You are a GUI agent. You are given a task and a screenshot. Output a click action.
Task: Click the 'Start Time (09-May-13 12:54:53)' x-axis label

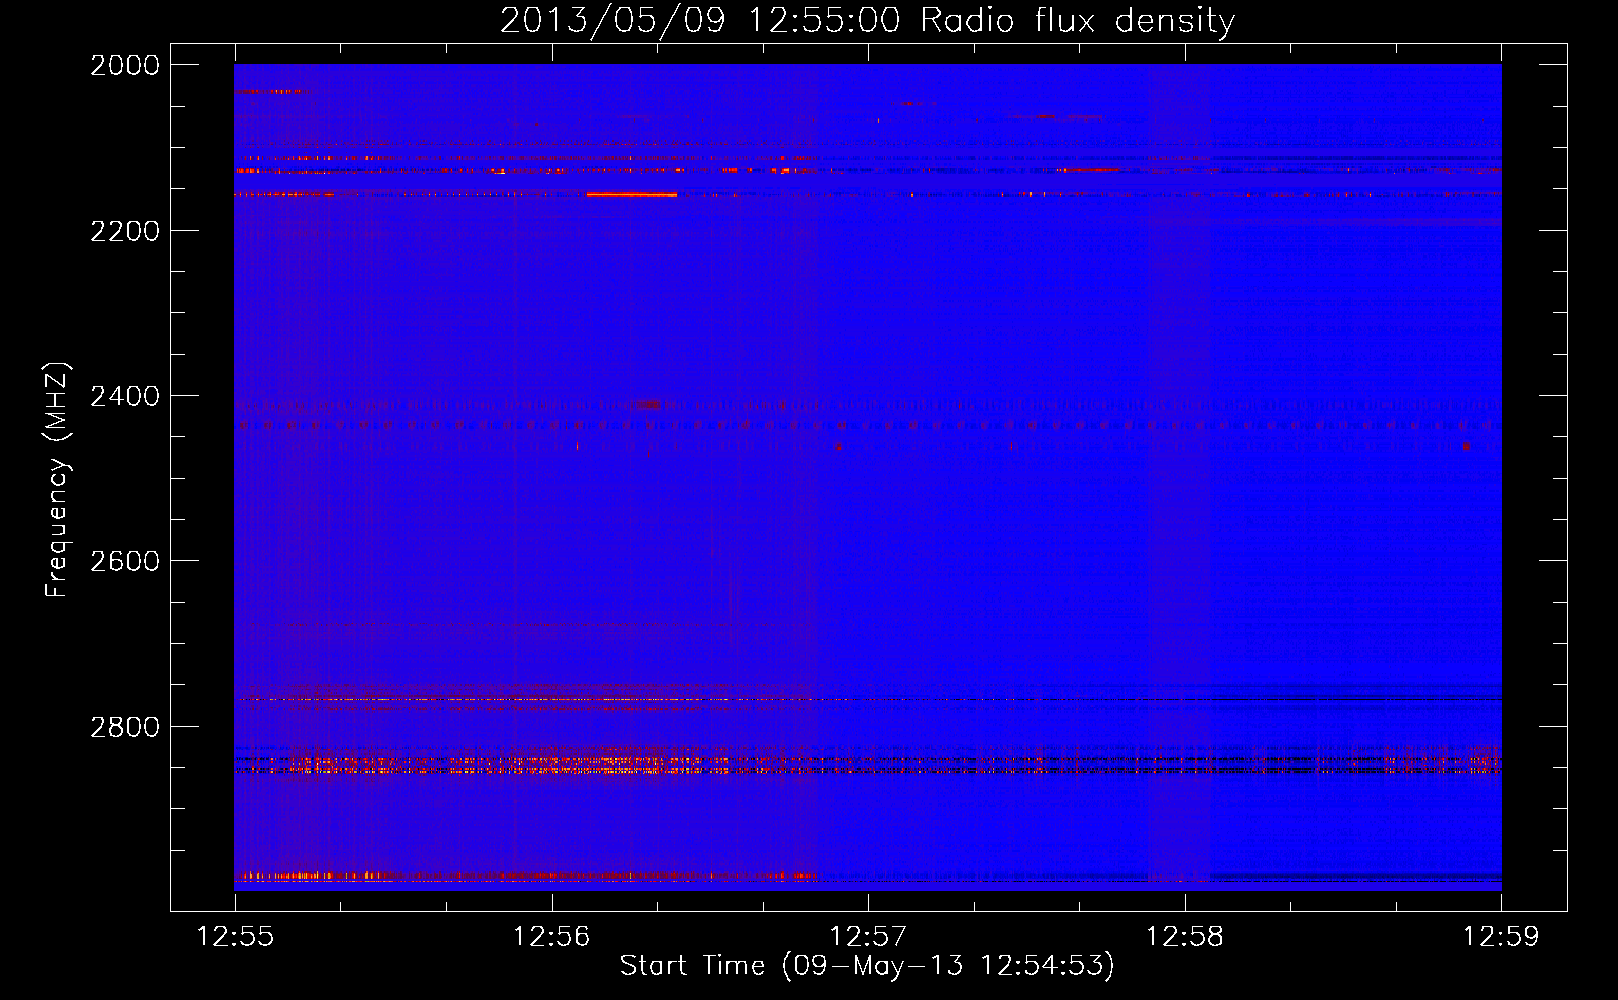(867, 966)
